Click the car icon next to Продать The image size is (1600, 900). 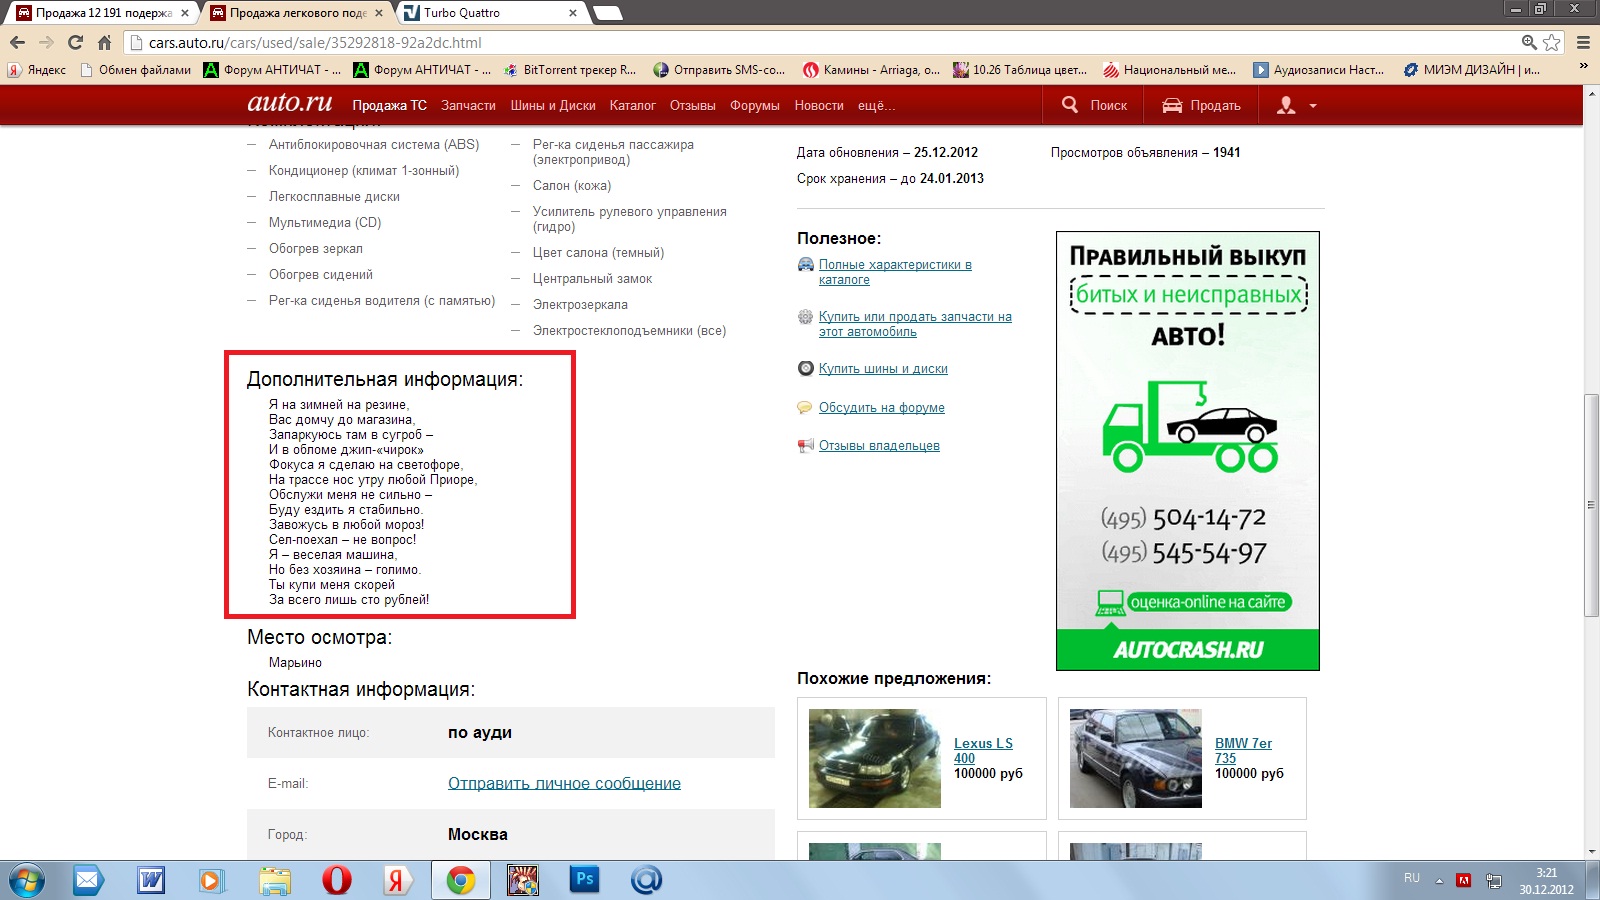[1172, 105]
